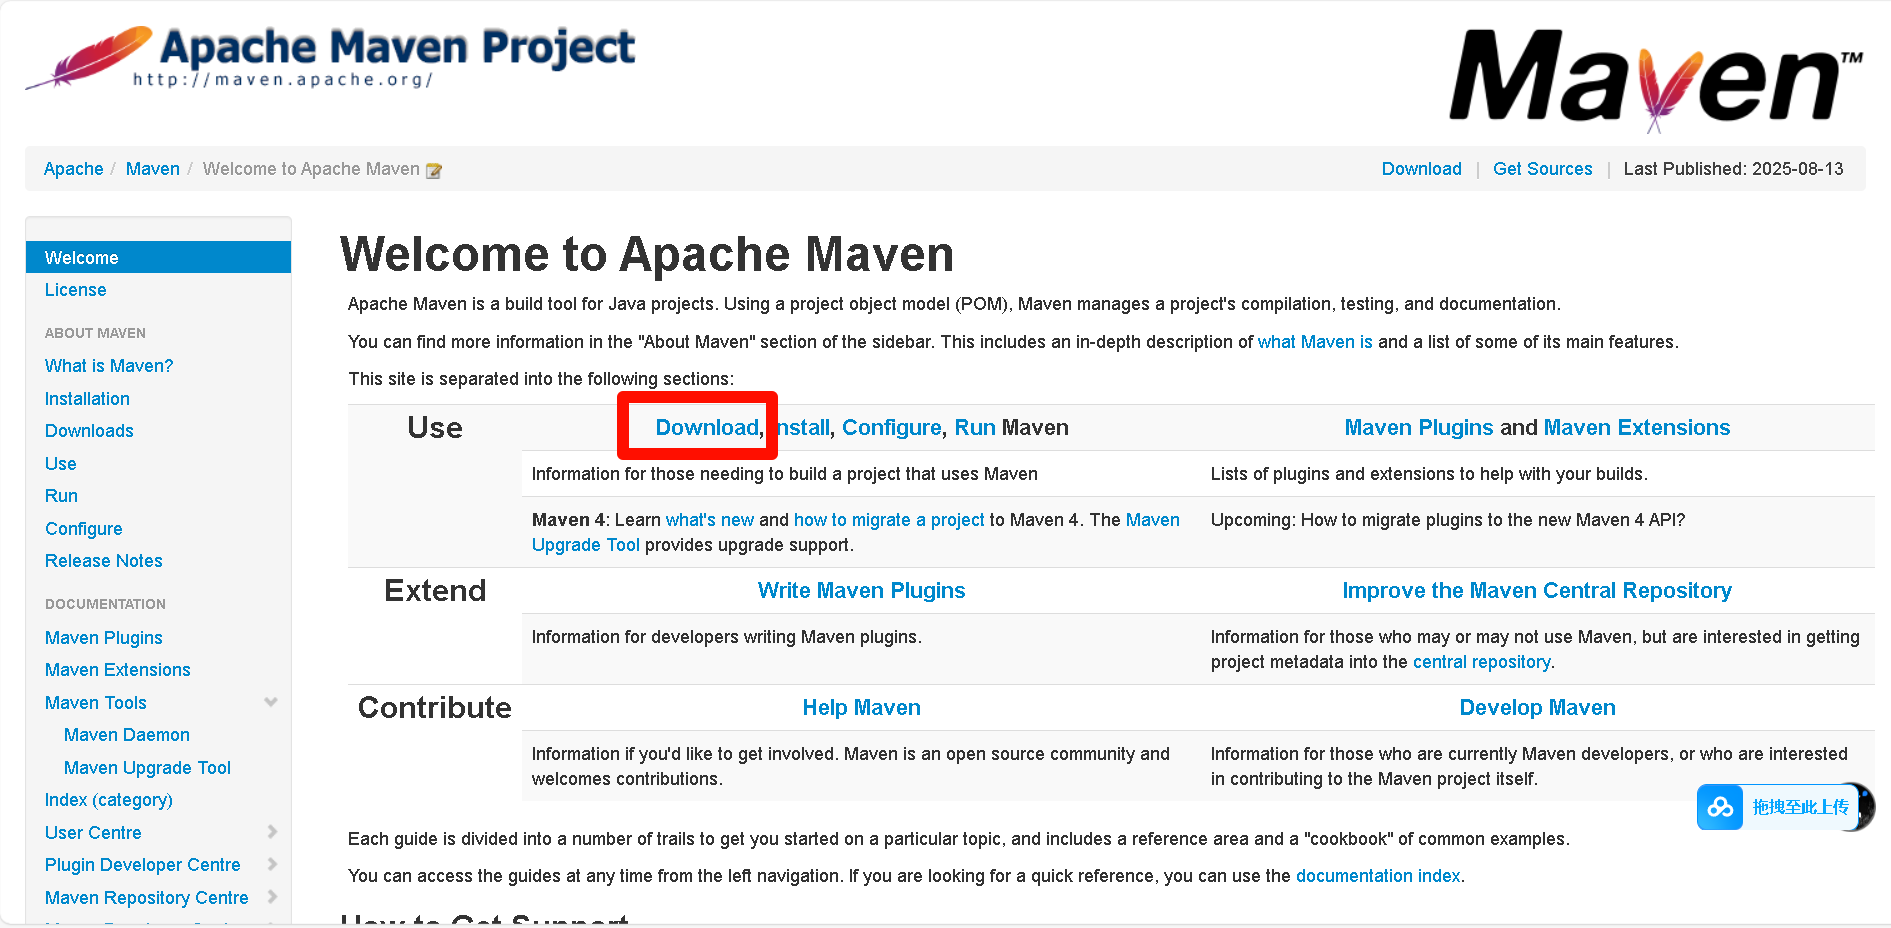Open Maven Plugins in sidebar documentation
The image size is (1891, 928).
pyautogui.click(x=104, y=638)
